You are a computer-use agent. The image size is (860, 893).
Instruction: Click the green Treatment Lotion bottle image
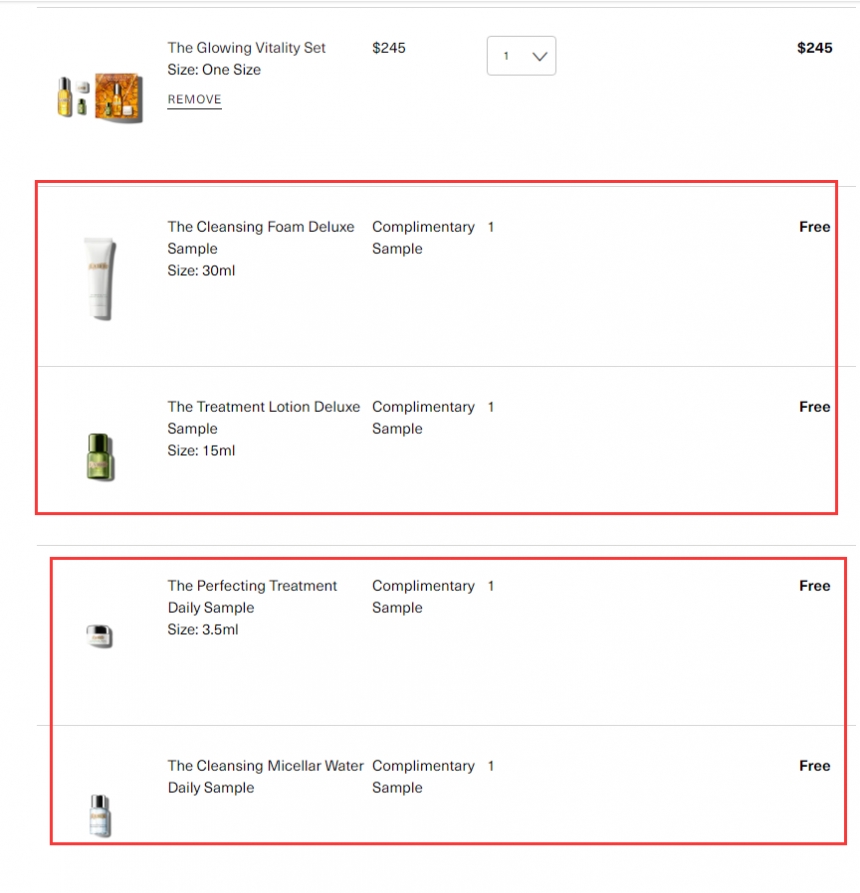tap(100, 457)
